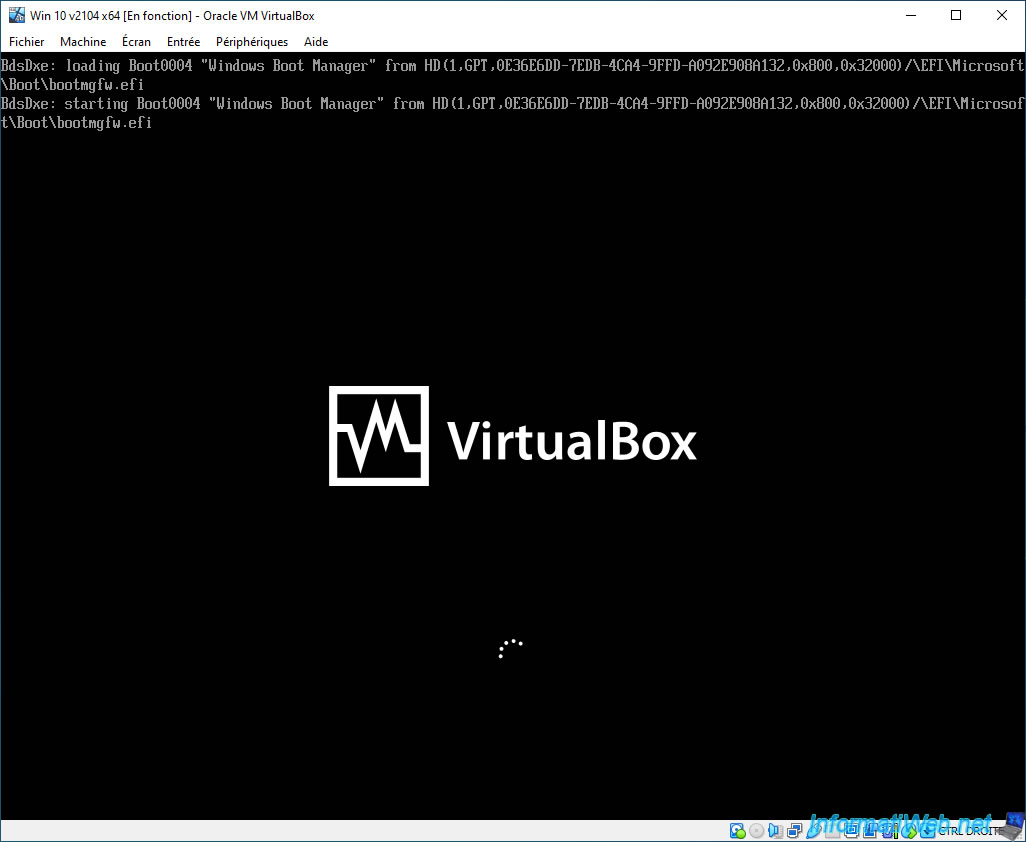Image resolution: width=1026 pixels, height=842 pixels.
Task: Click the USB devices status icon
Action: point(813,831)
